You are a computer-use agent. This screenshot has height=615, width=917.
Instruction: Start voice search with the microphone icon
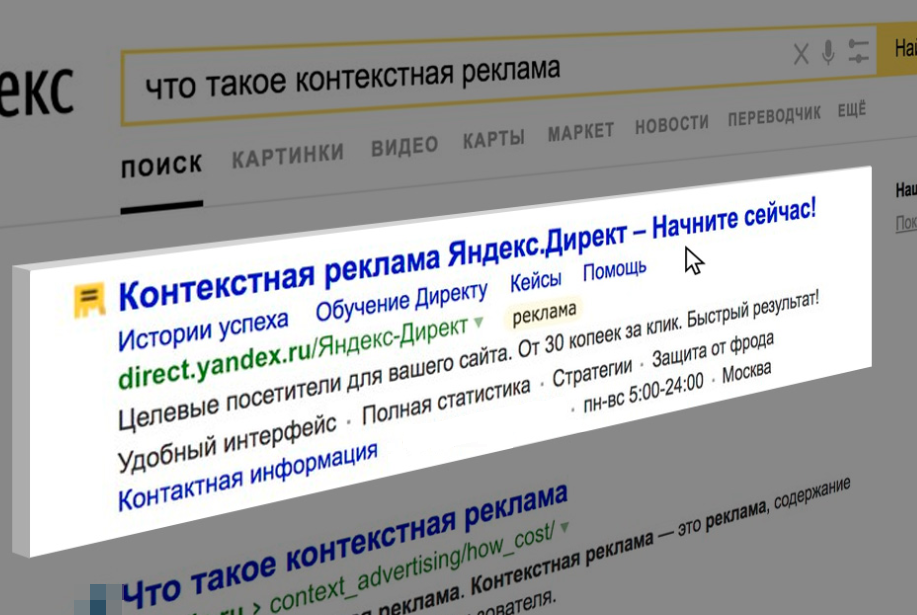pos(828,53)
